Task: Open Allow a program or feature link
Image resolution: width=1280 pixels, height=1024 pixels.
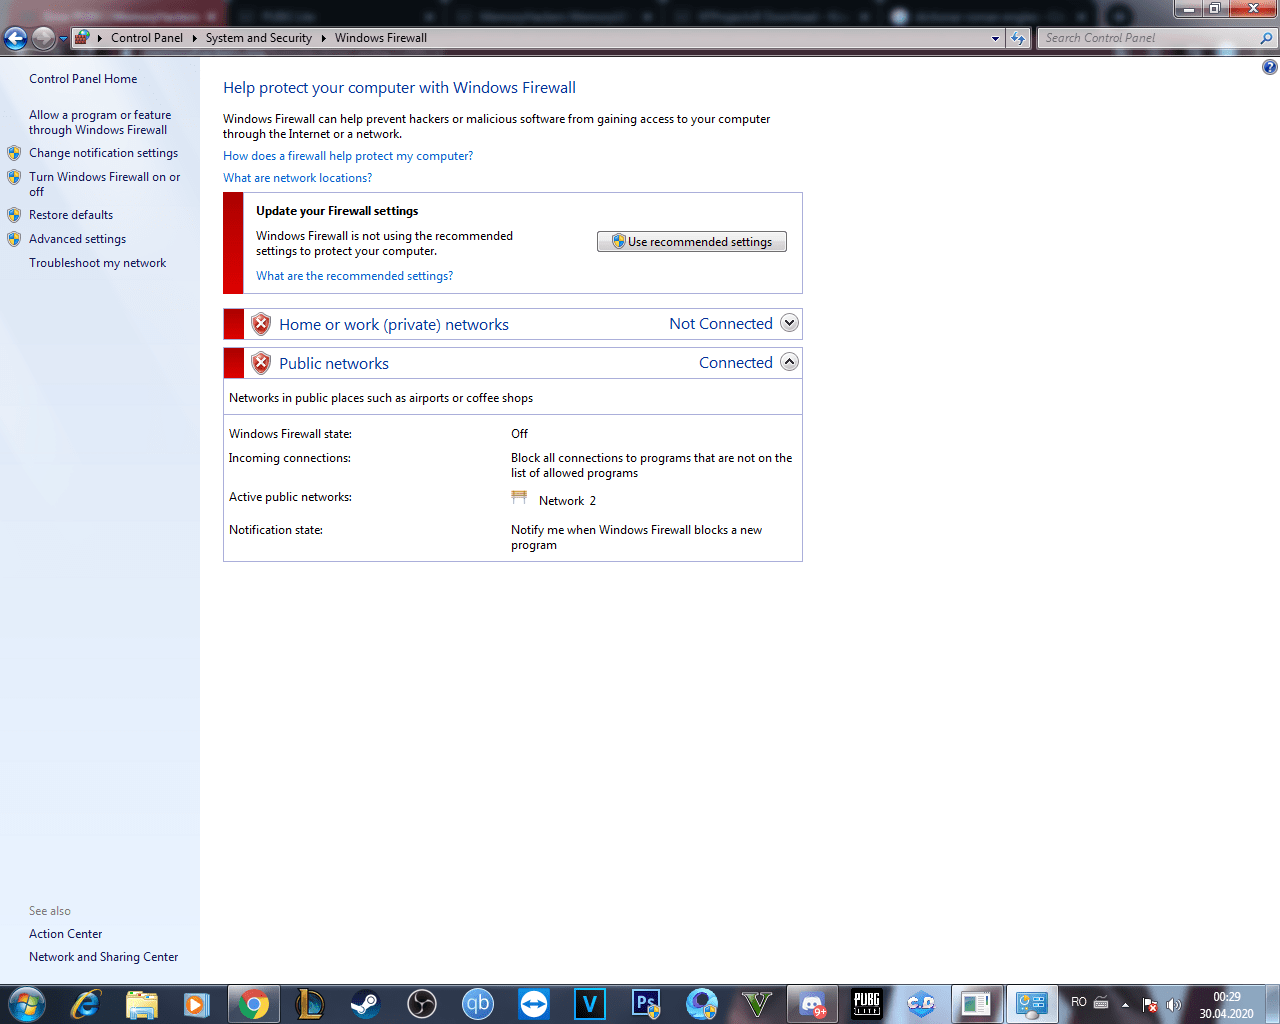Action: pyautogui.click(x=100, y=122)
